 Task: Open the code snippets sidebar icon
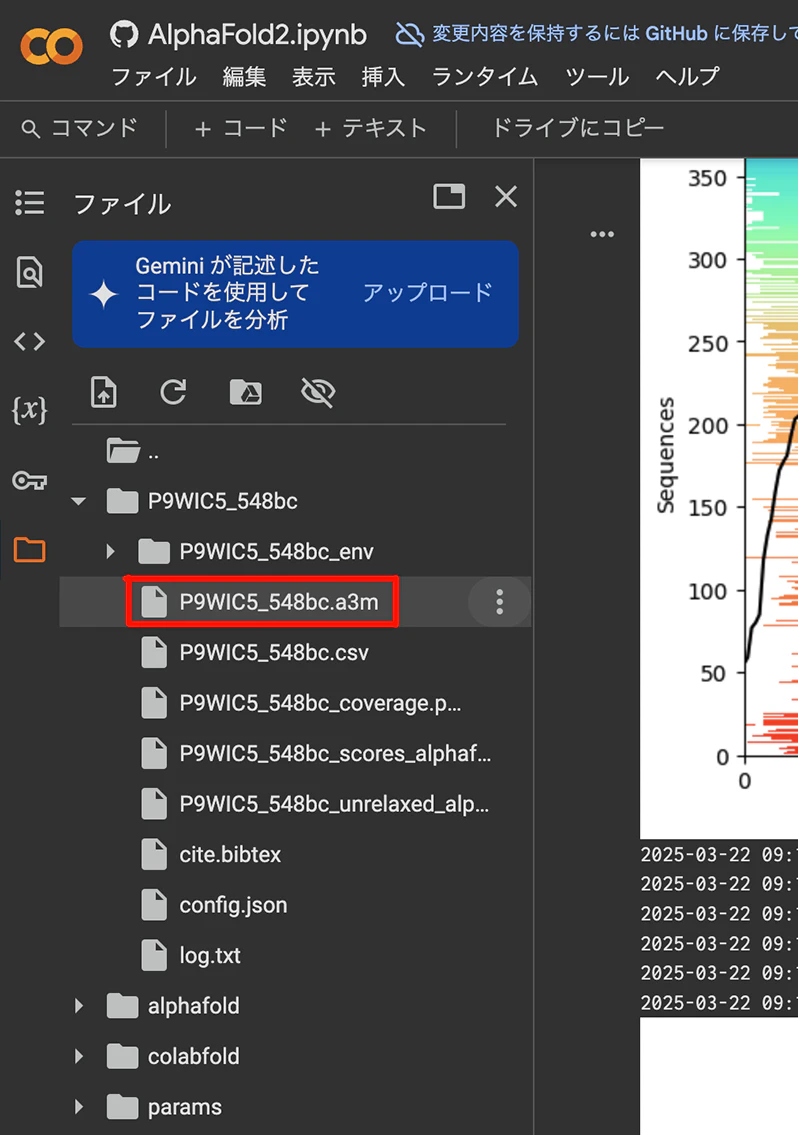(30, 341)
